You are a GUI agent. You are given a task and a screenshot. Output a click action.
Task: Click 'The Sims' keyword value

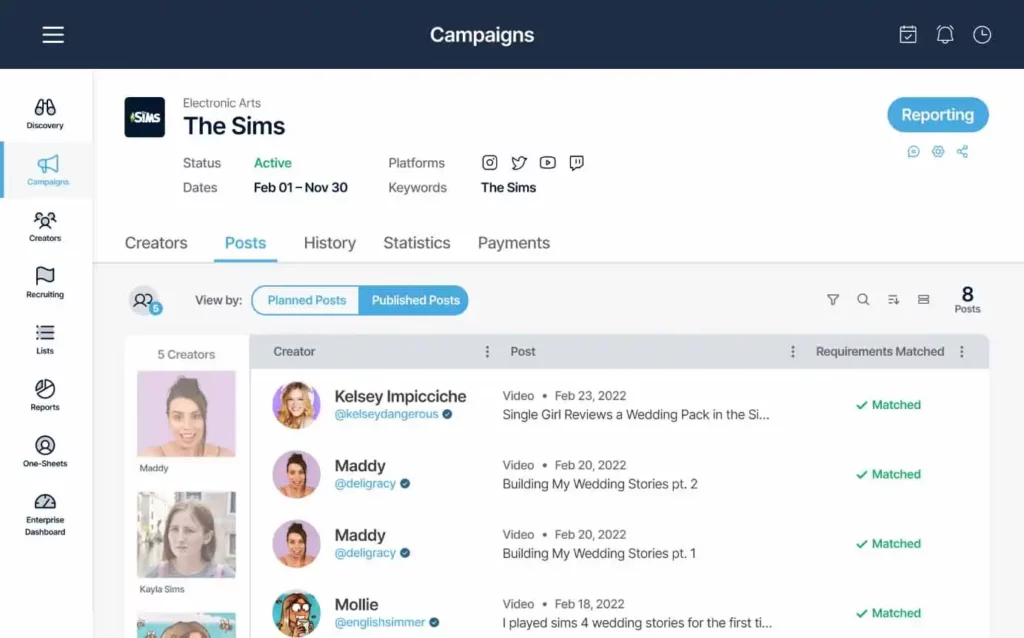(508, 187)
